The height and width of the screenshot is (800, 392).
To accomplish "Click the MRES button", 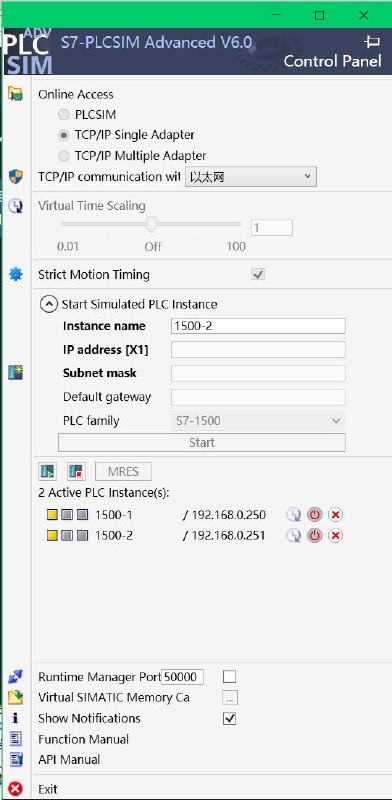I will 123,471.
